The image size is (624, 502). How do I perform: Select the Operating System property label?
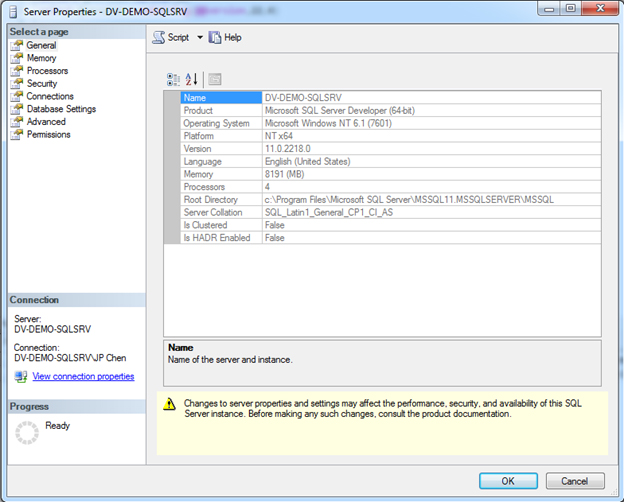click(x=221, y=123)
